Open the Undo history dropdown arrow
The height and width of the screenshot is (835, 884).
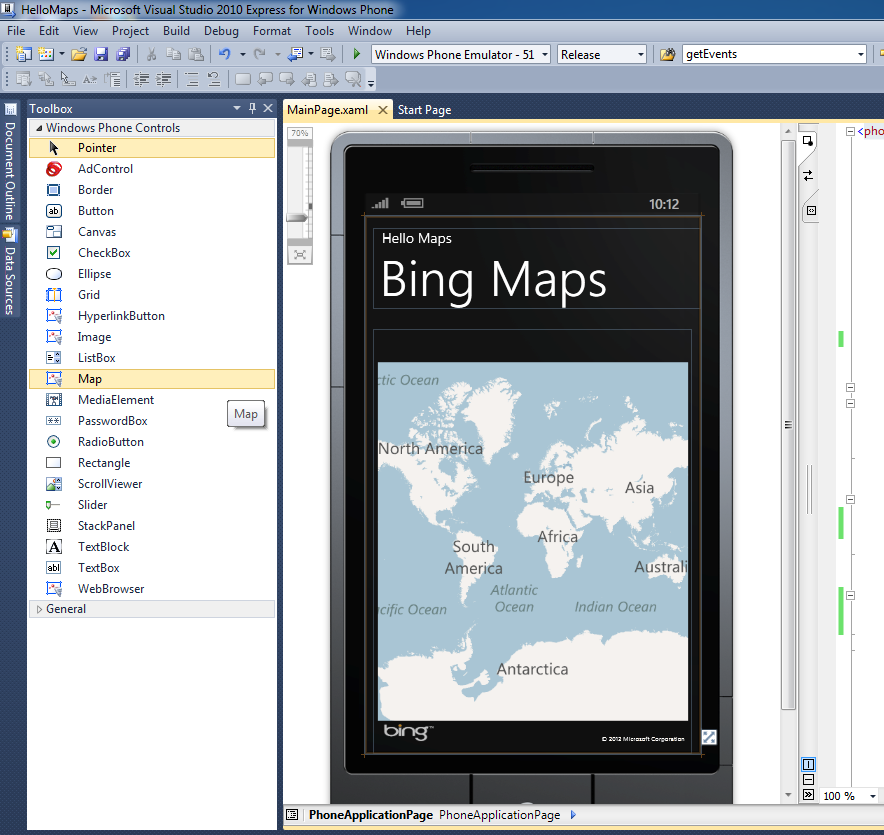click(x=242, y=55)
